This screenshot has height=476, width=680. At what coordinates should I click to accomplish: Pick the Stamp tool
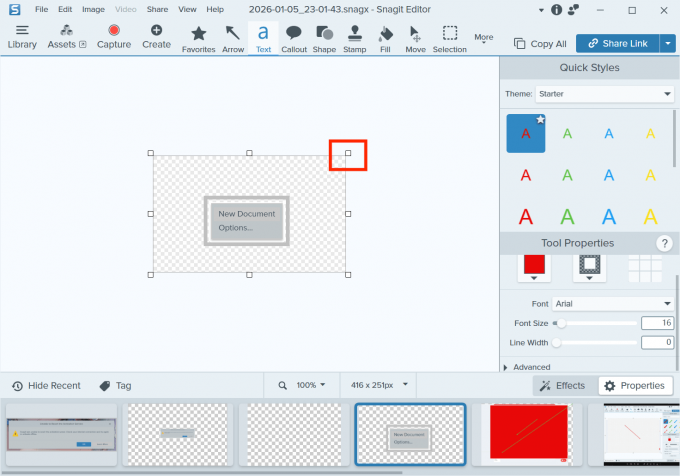click(354, 38)
